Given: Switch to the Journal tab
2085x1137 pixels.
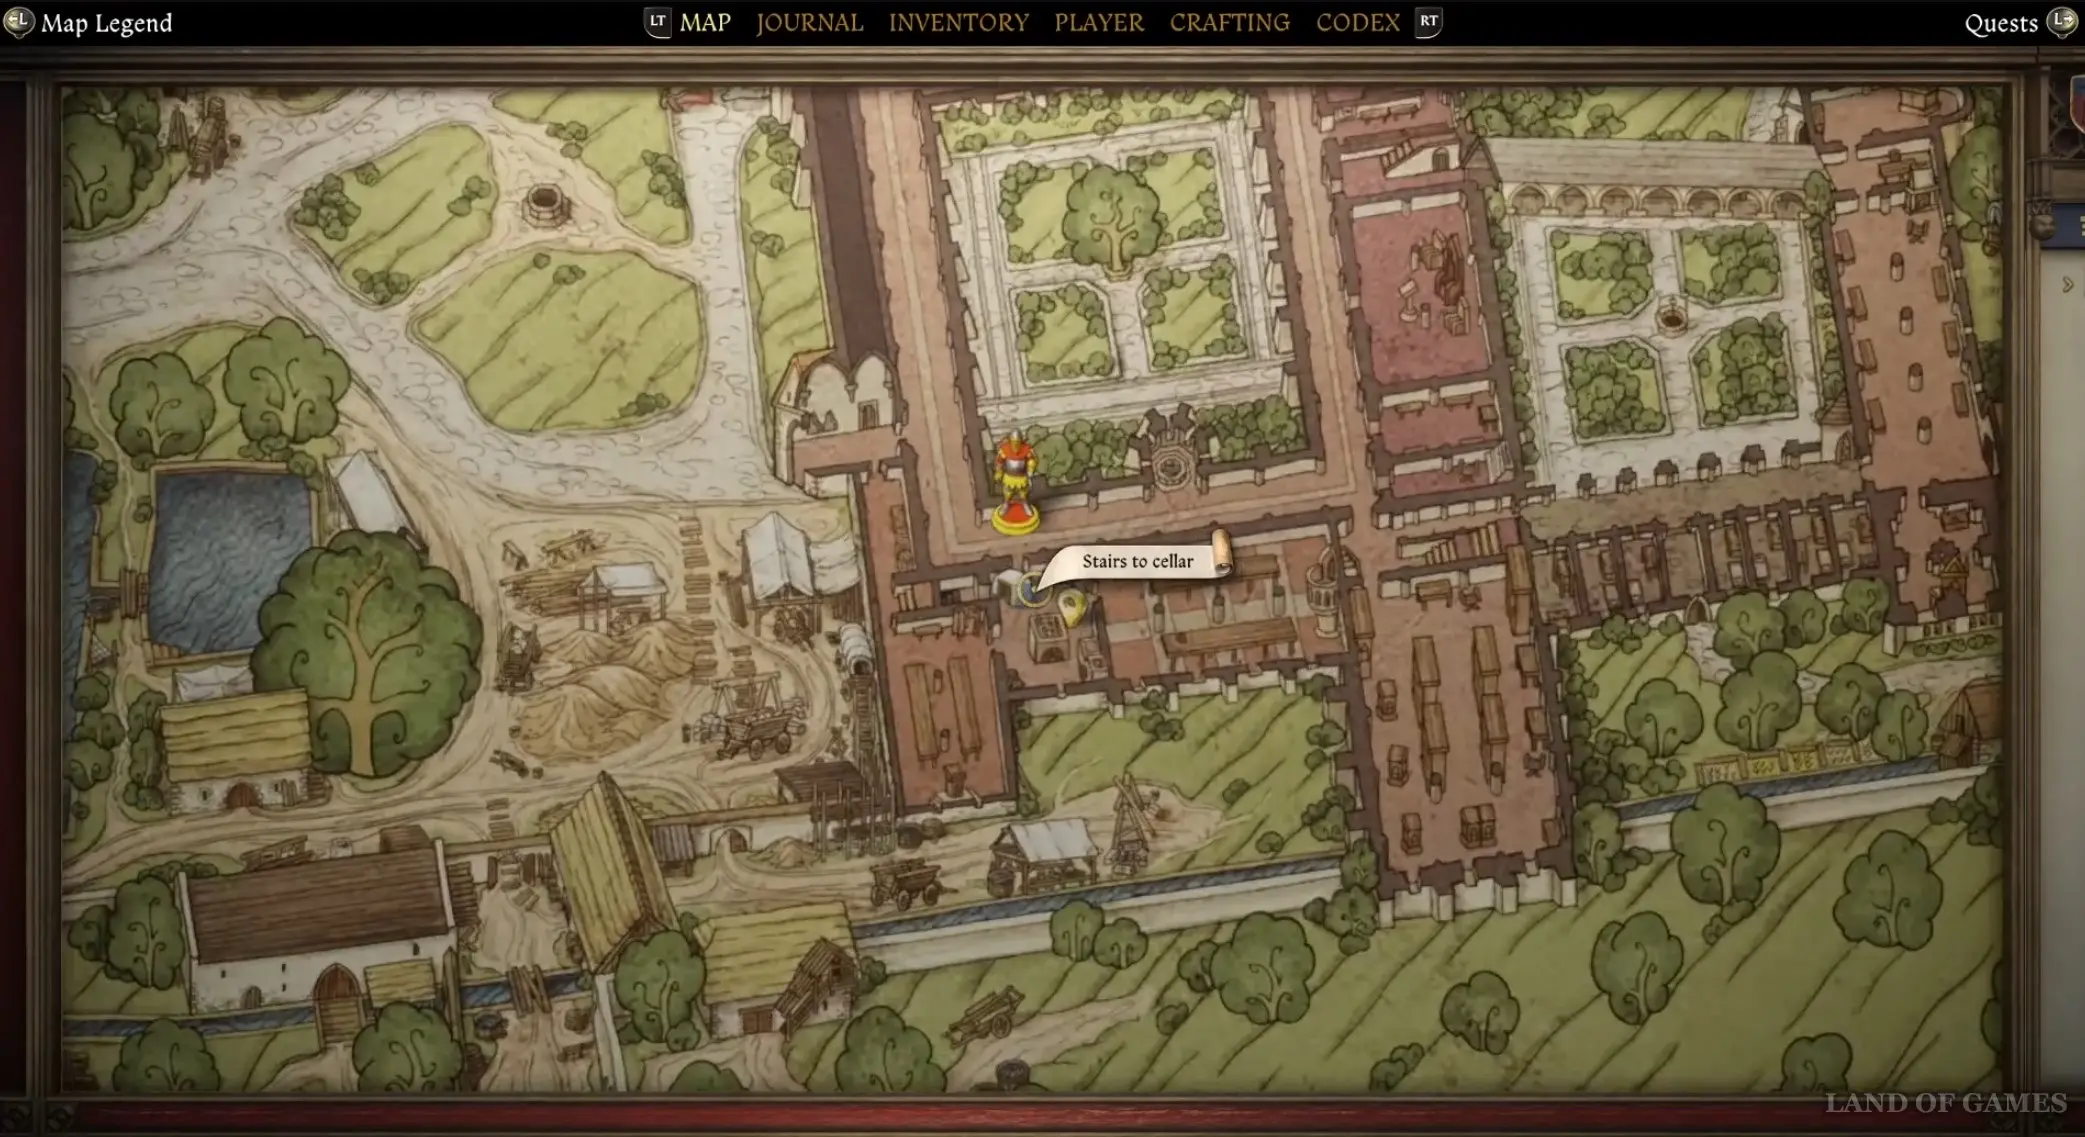Looking at the screenshot, I should (809, 22).
